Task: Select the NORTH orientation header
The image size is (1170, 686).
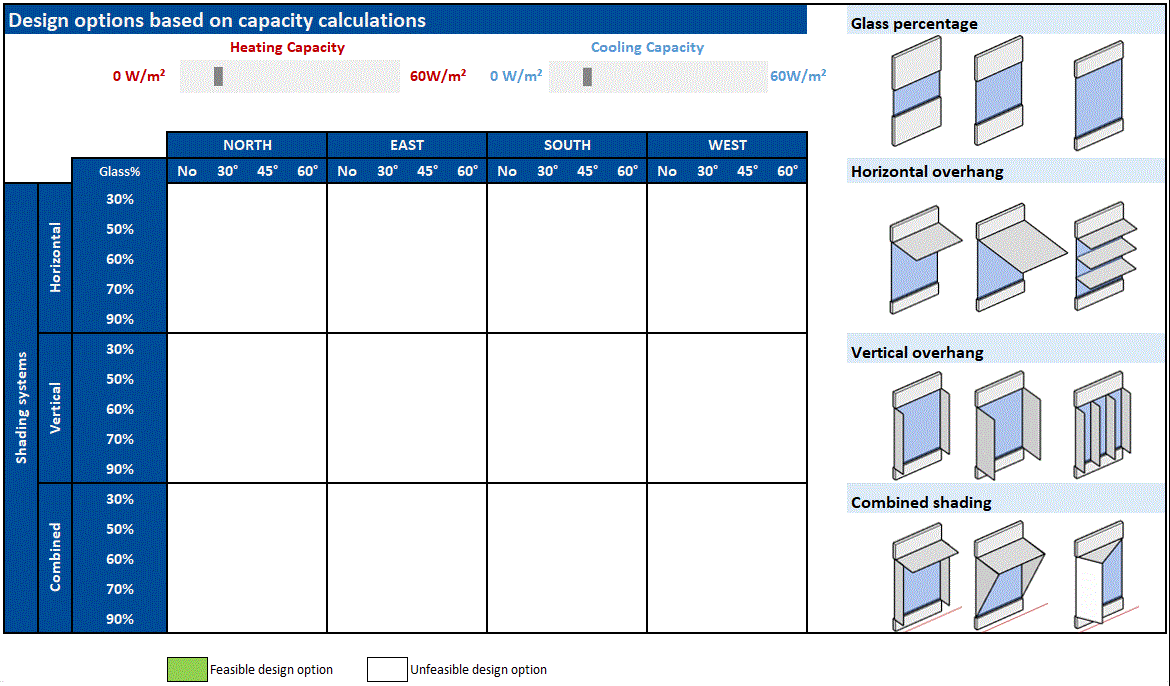Action: (247, 145)
